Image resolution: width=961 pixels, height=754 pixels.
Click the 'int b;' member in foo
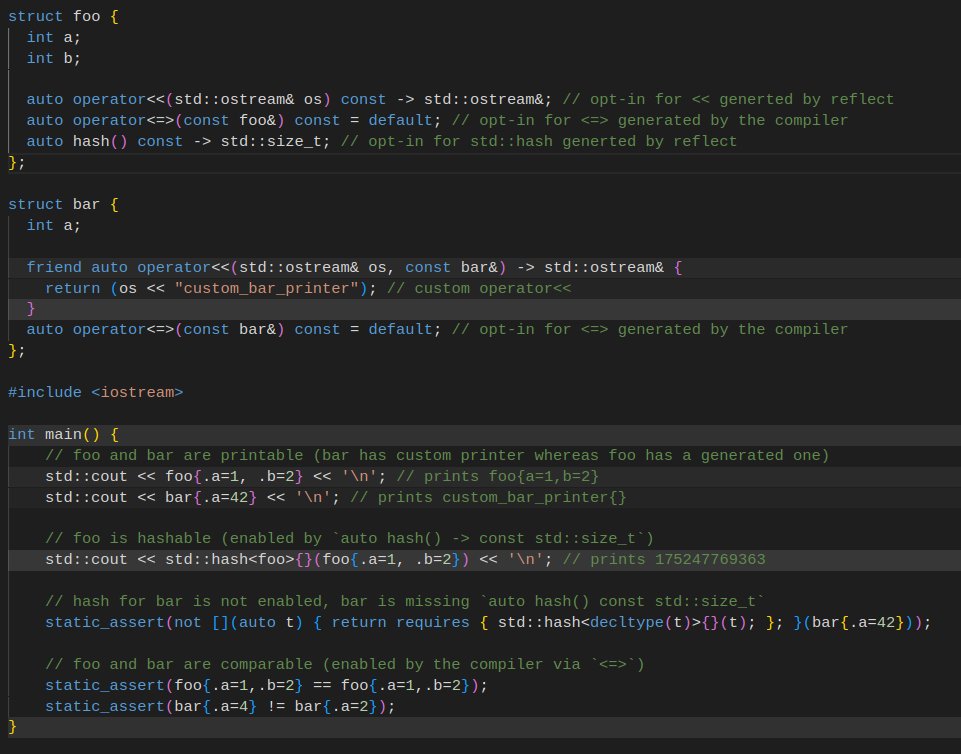(53, 58)
